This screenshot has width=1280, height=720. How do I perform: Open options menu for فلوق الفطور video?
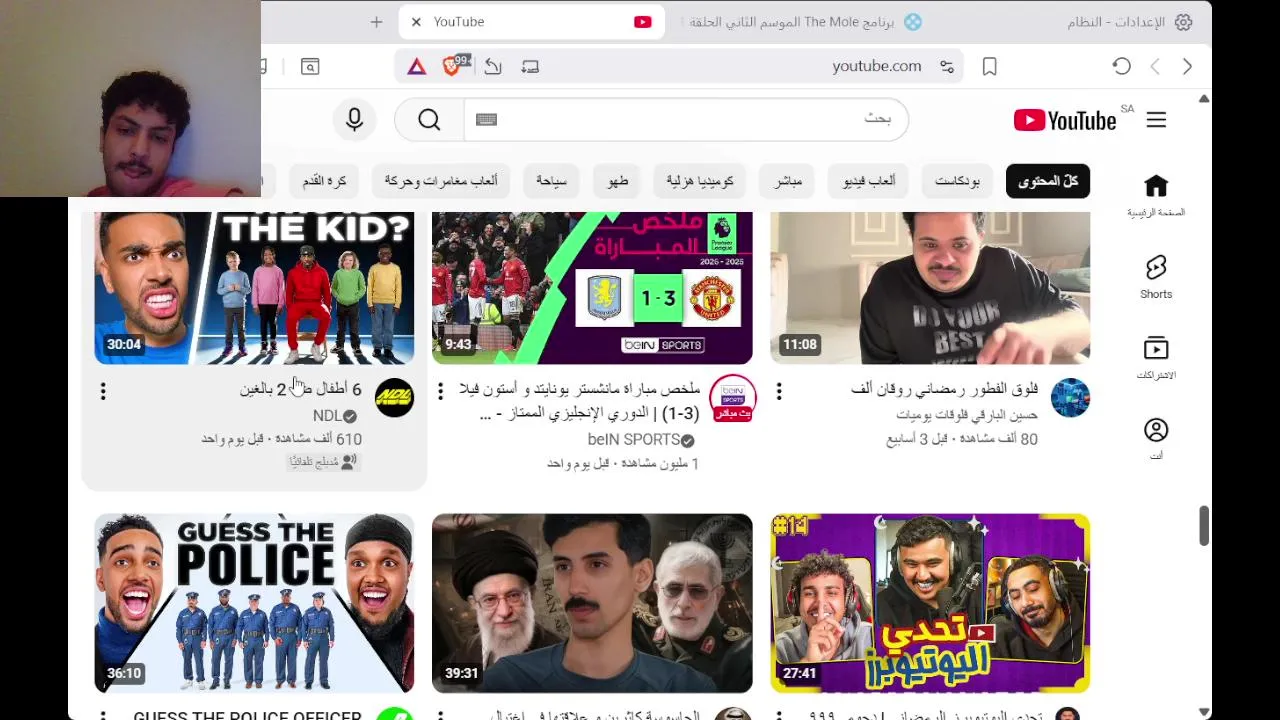point(779,392)
